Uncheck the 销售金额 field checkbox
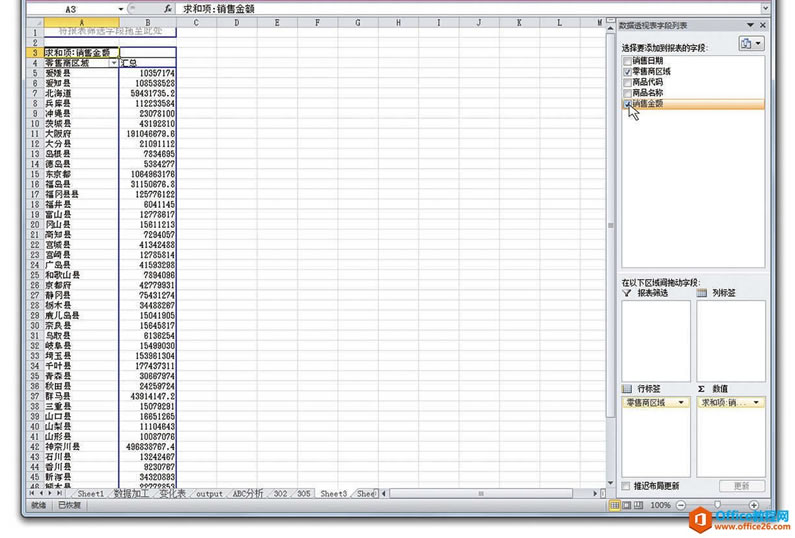 coord(627,103)
